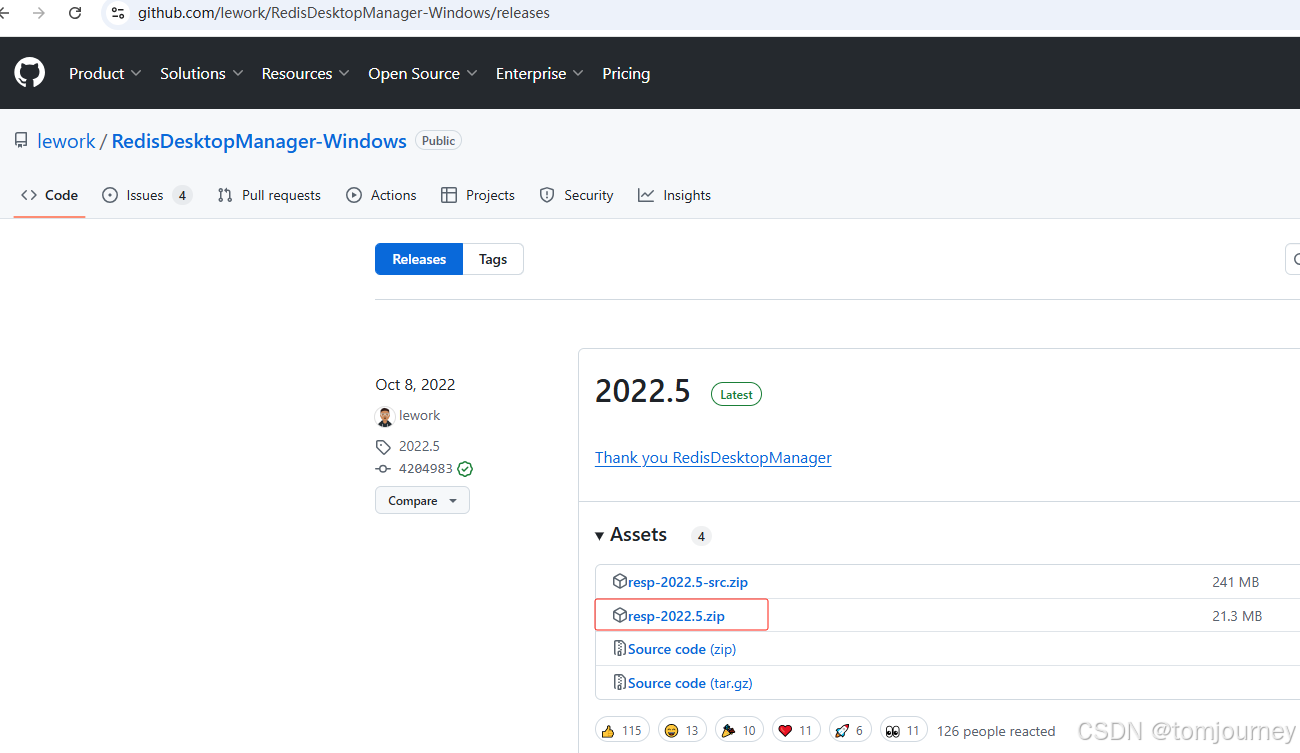Click the Public visibility badge

438,141
